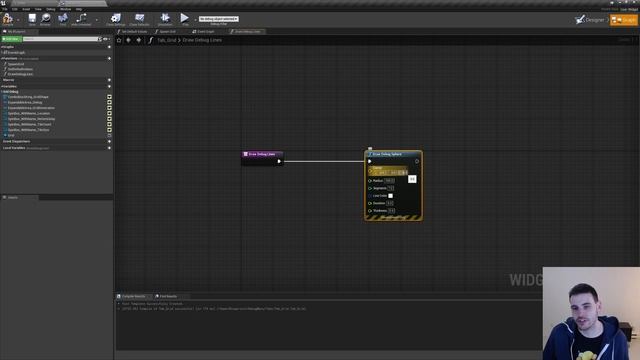The height and width of the screenshot is (360, 640).
Task: Toggle the closed eye of the Grid variable
Action: [x=109, y=135]
